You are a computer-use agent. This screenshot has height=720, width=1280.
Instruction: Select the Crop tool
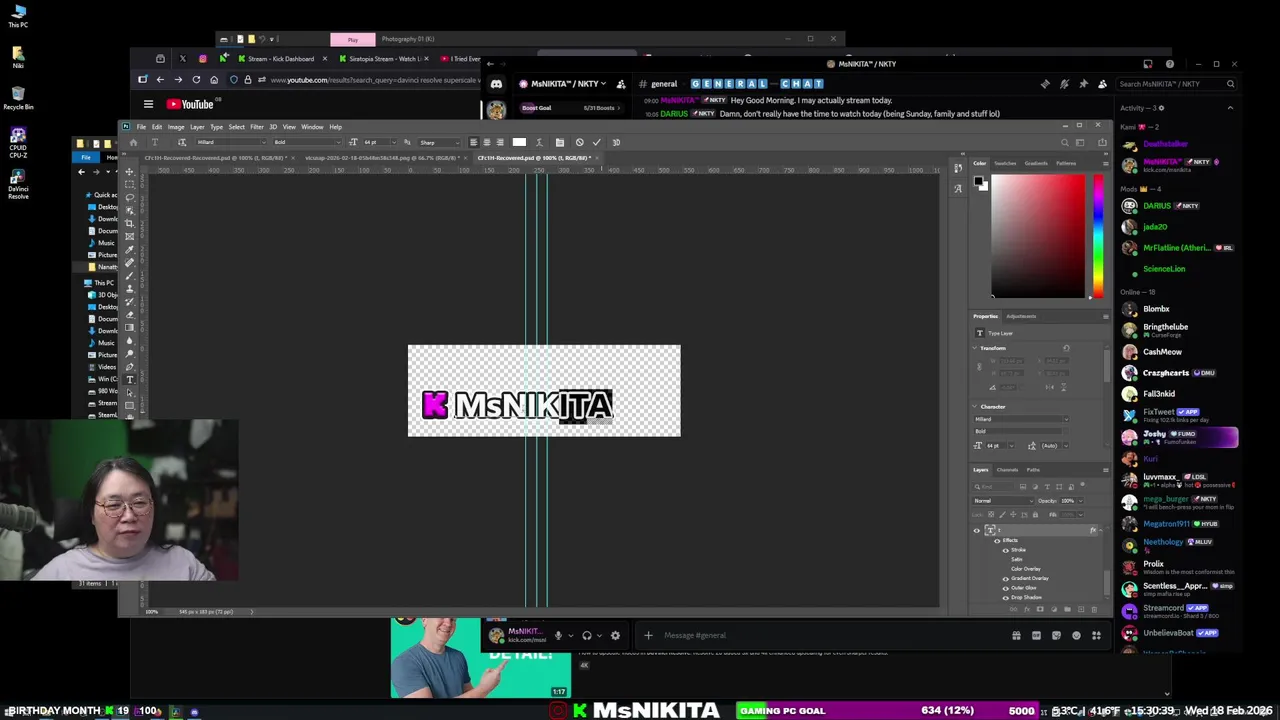(x=129, y=224)
